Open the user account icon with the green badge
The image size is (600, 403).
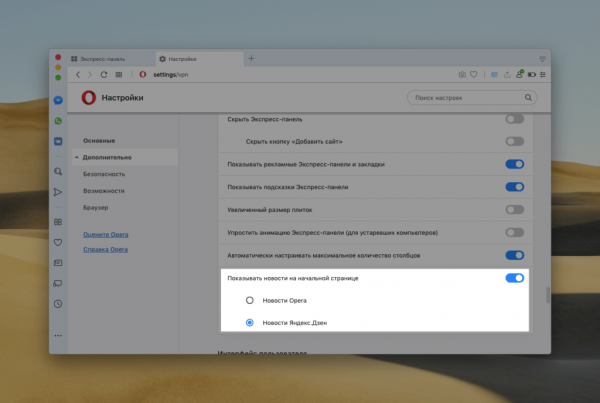point(519,74)
